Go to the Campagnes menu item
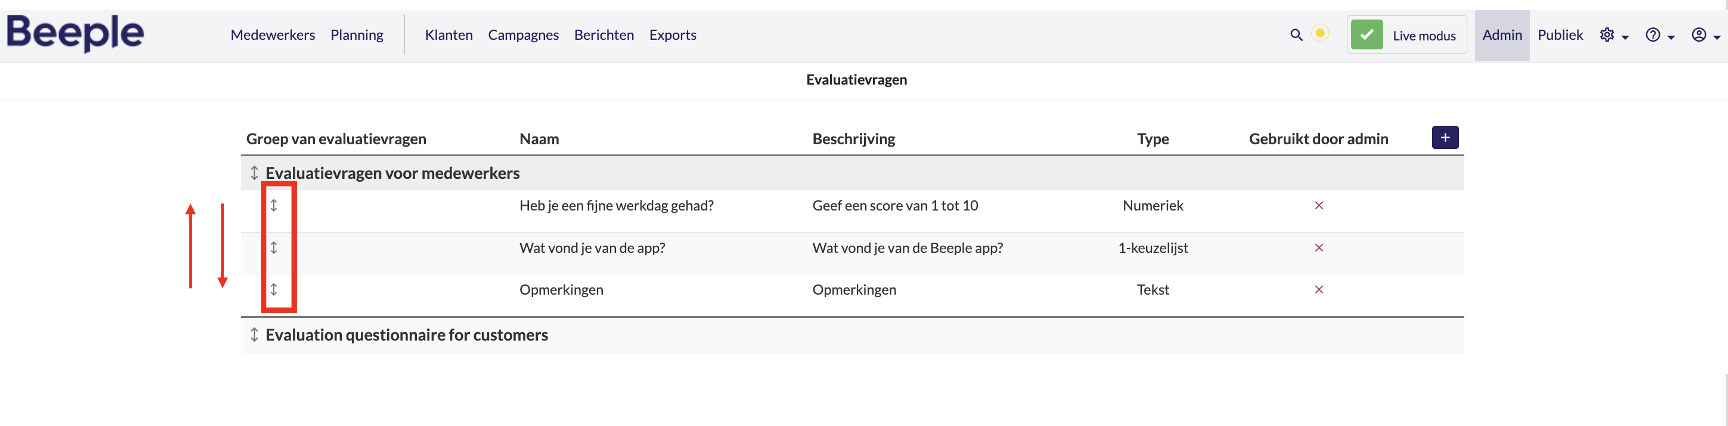 (x=523, y=35)
